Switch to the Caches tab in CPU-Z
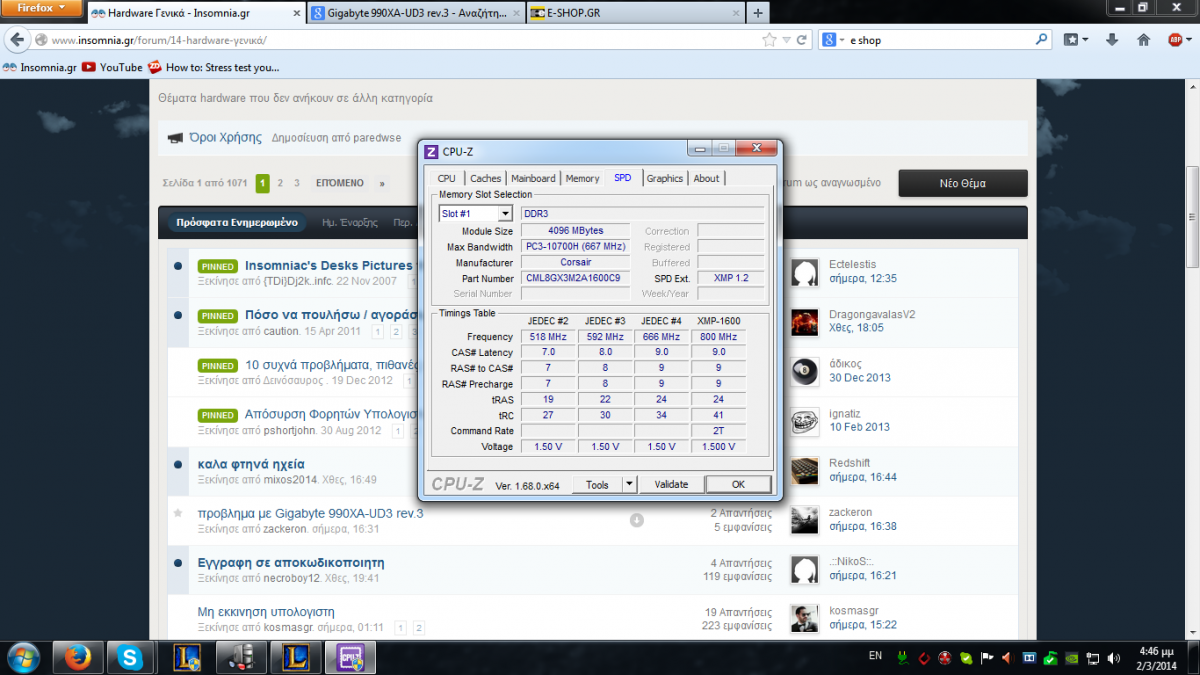The height and width of the screenshot is (675, 1200). tap(486, 178)
